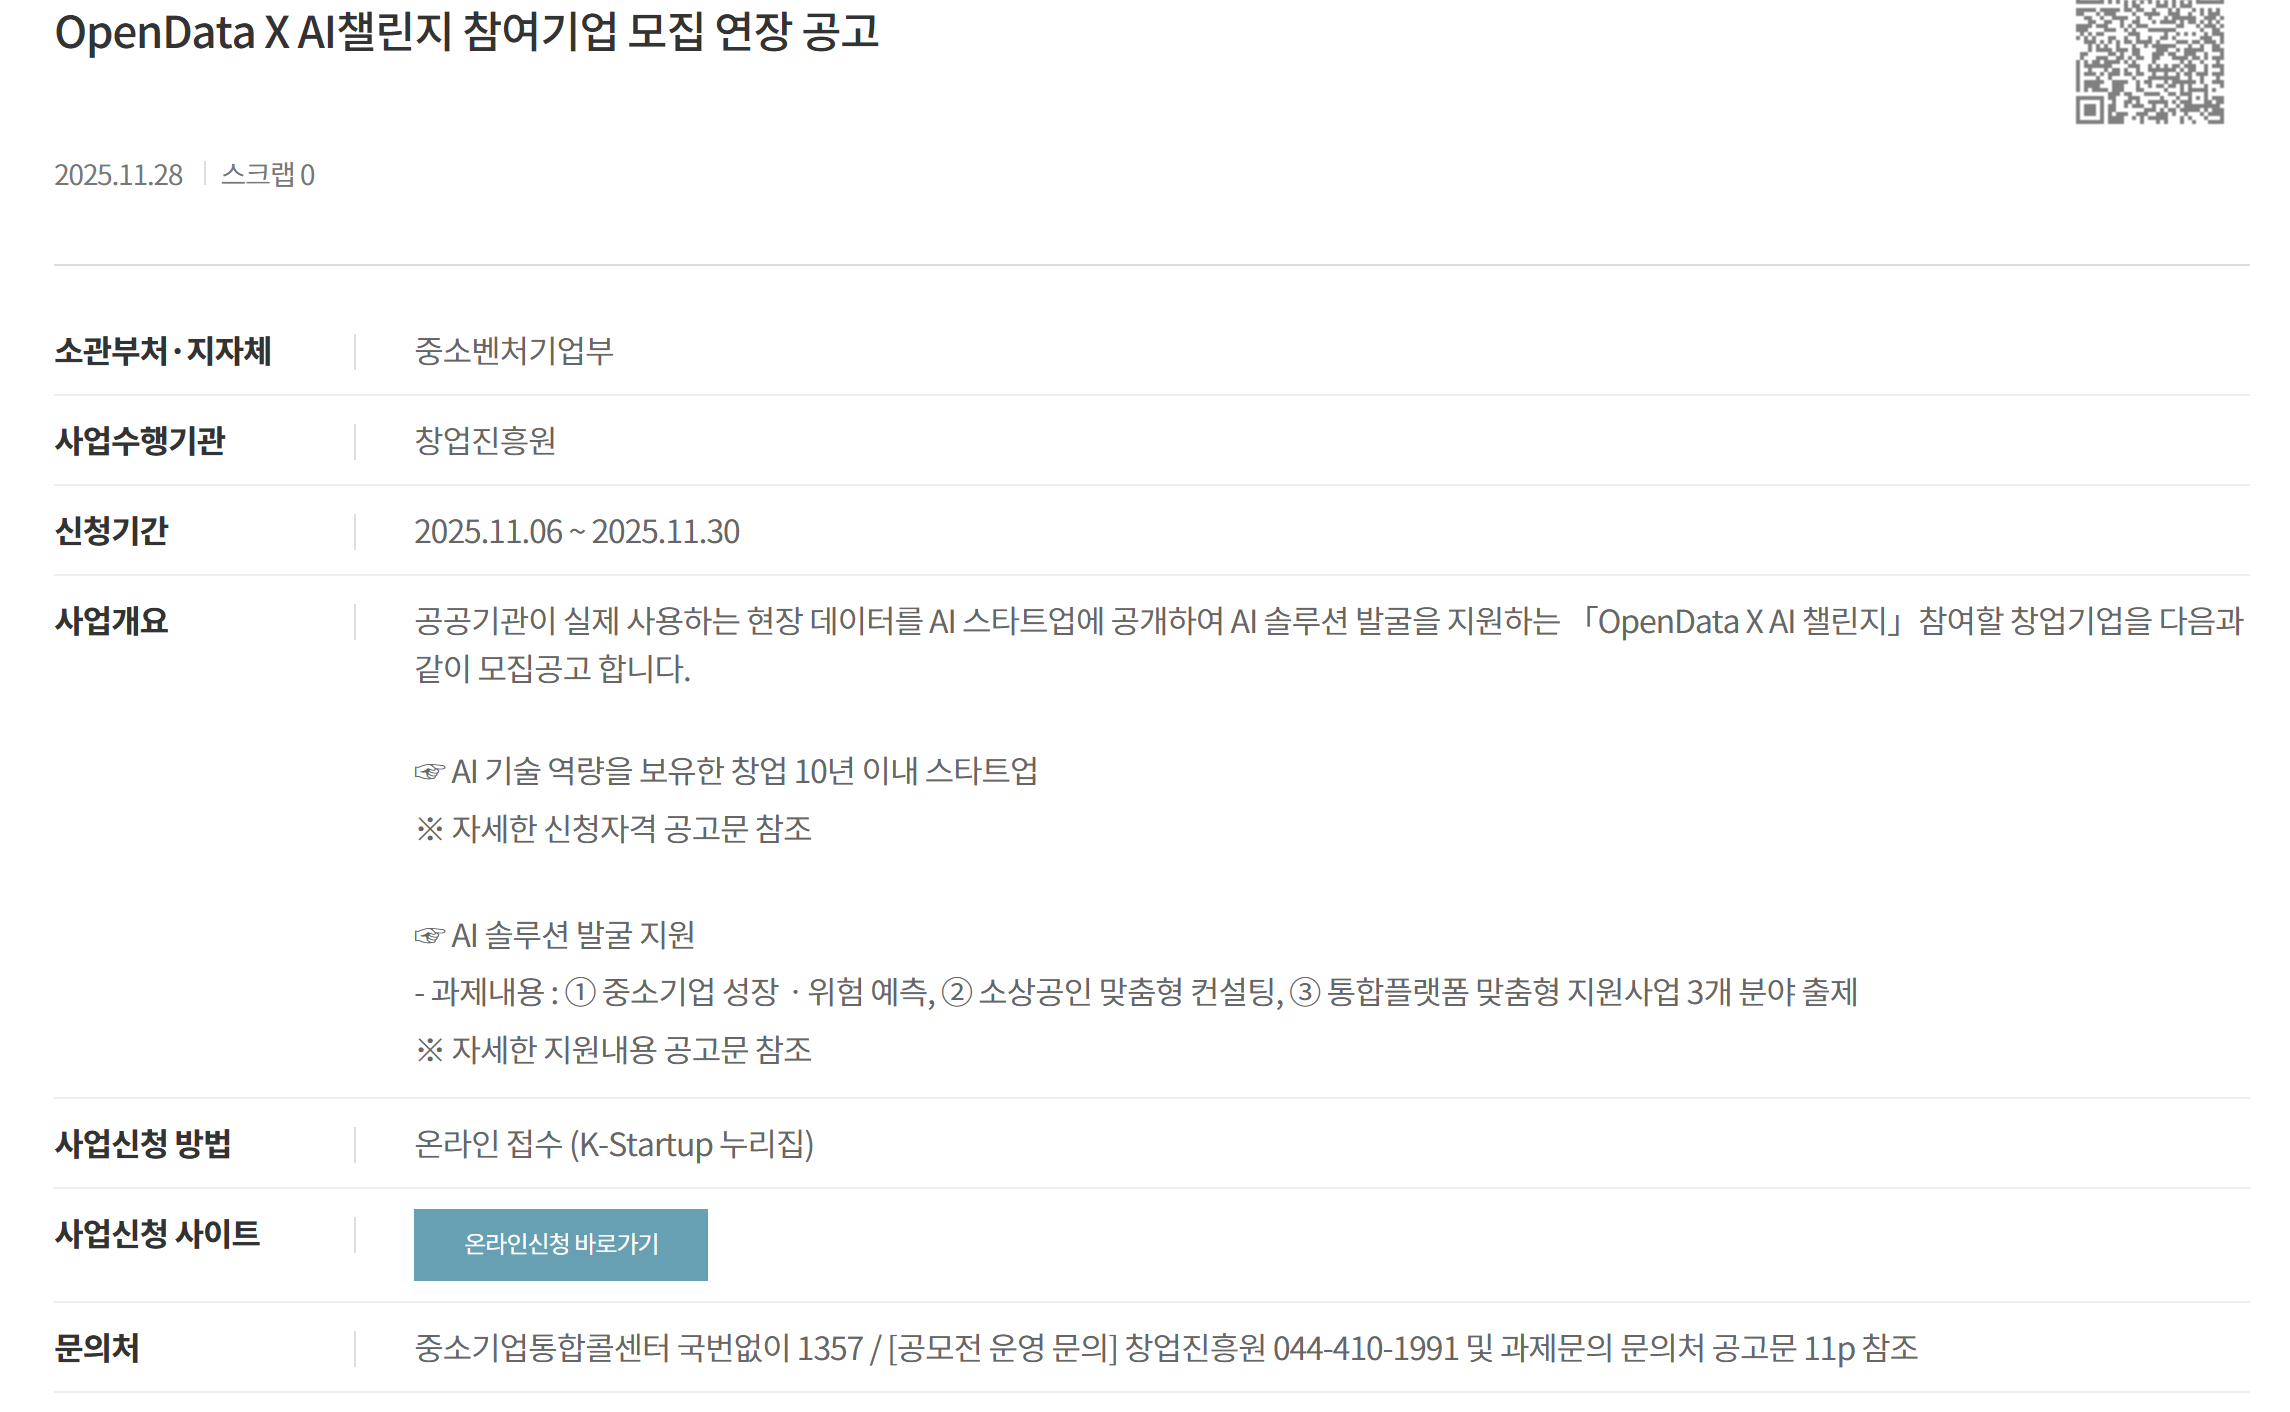Click the 스크랩 0 scrap counter

pyautogui.click(x=267, y=175)
